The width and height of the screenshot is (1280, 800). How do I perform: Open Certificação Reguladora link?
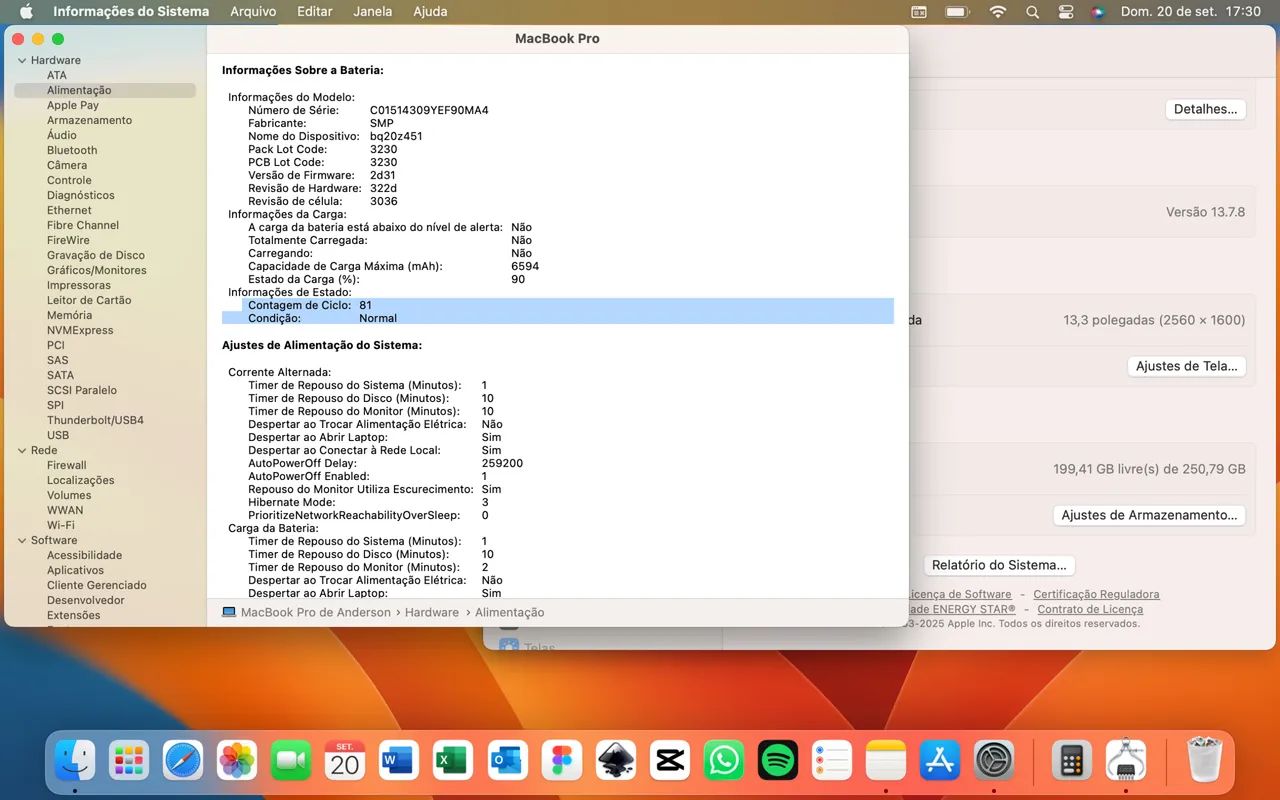point(1096,594)
